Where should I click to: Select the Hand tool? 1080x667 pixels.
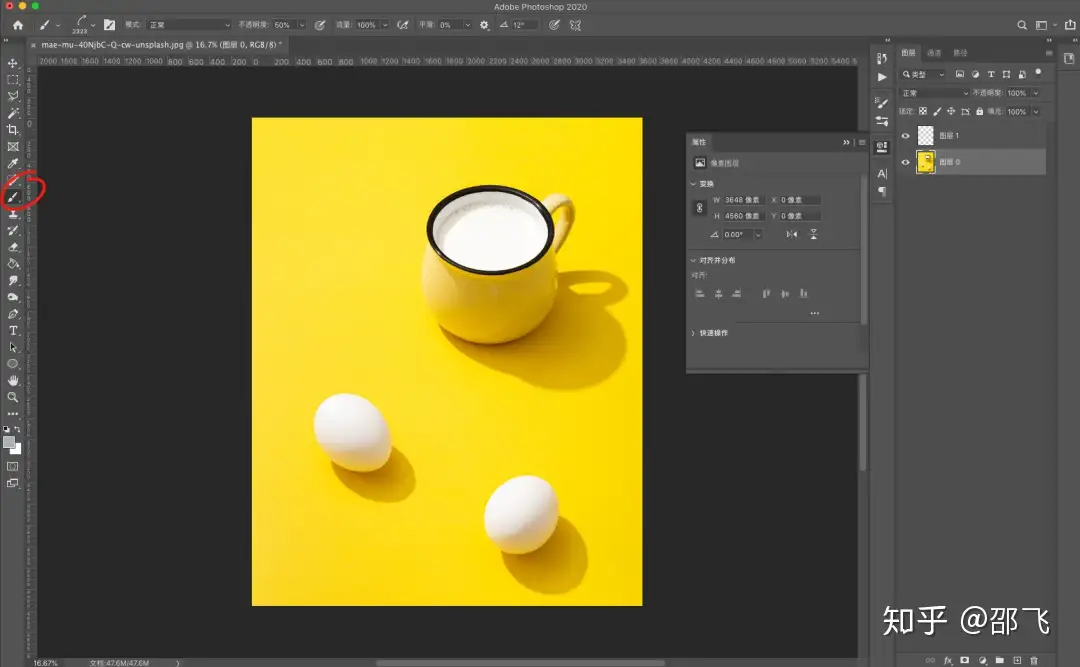click(13, 381)
